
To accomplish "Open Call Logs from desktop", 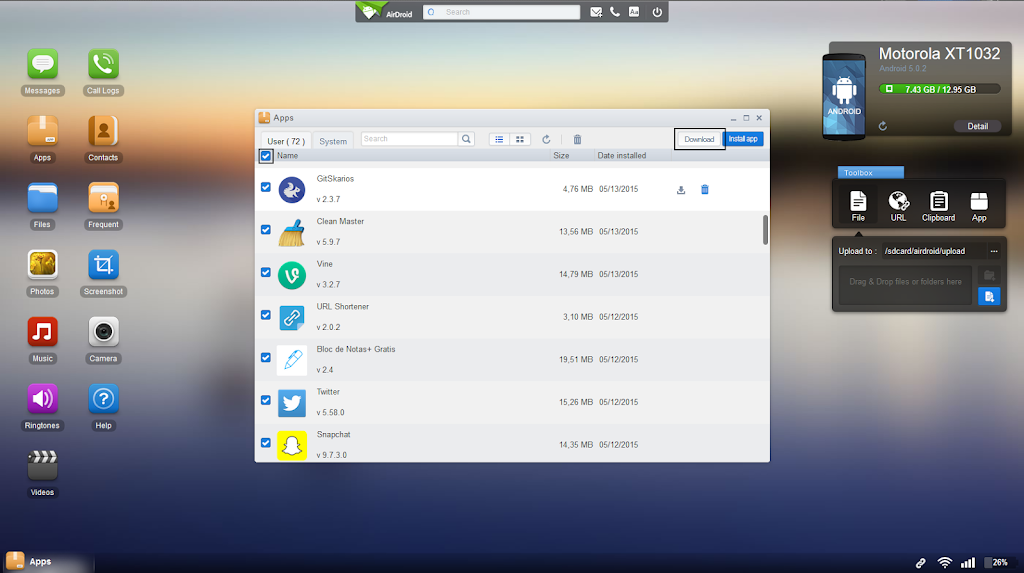I will click(x=103, y=66).
